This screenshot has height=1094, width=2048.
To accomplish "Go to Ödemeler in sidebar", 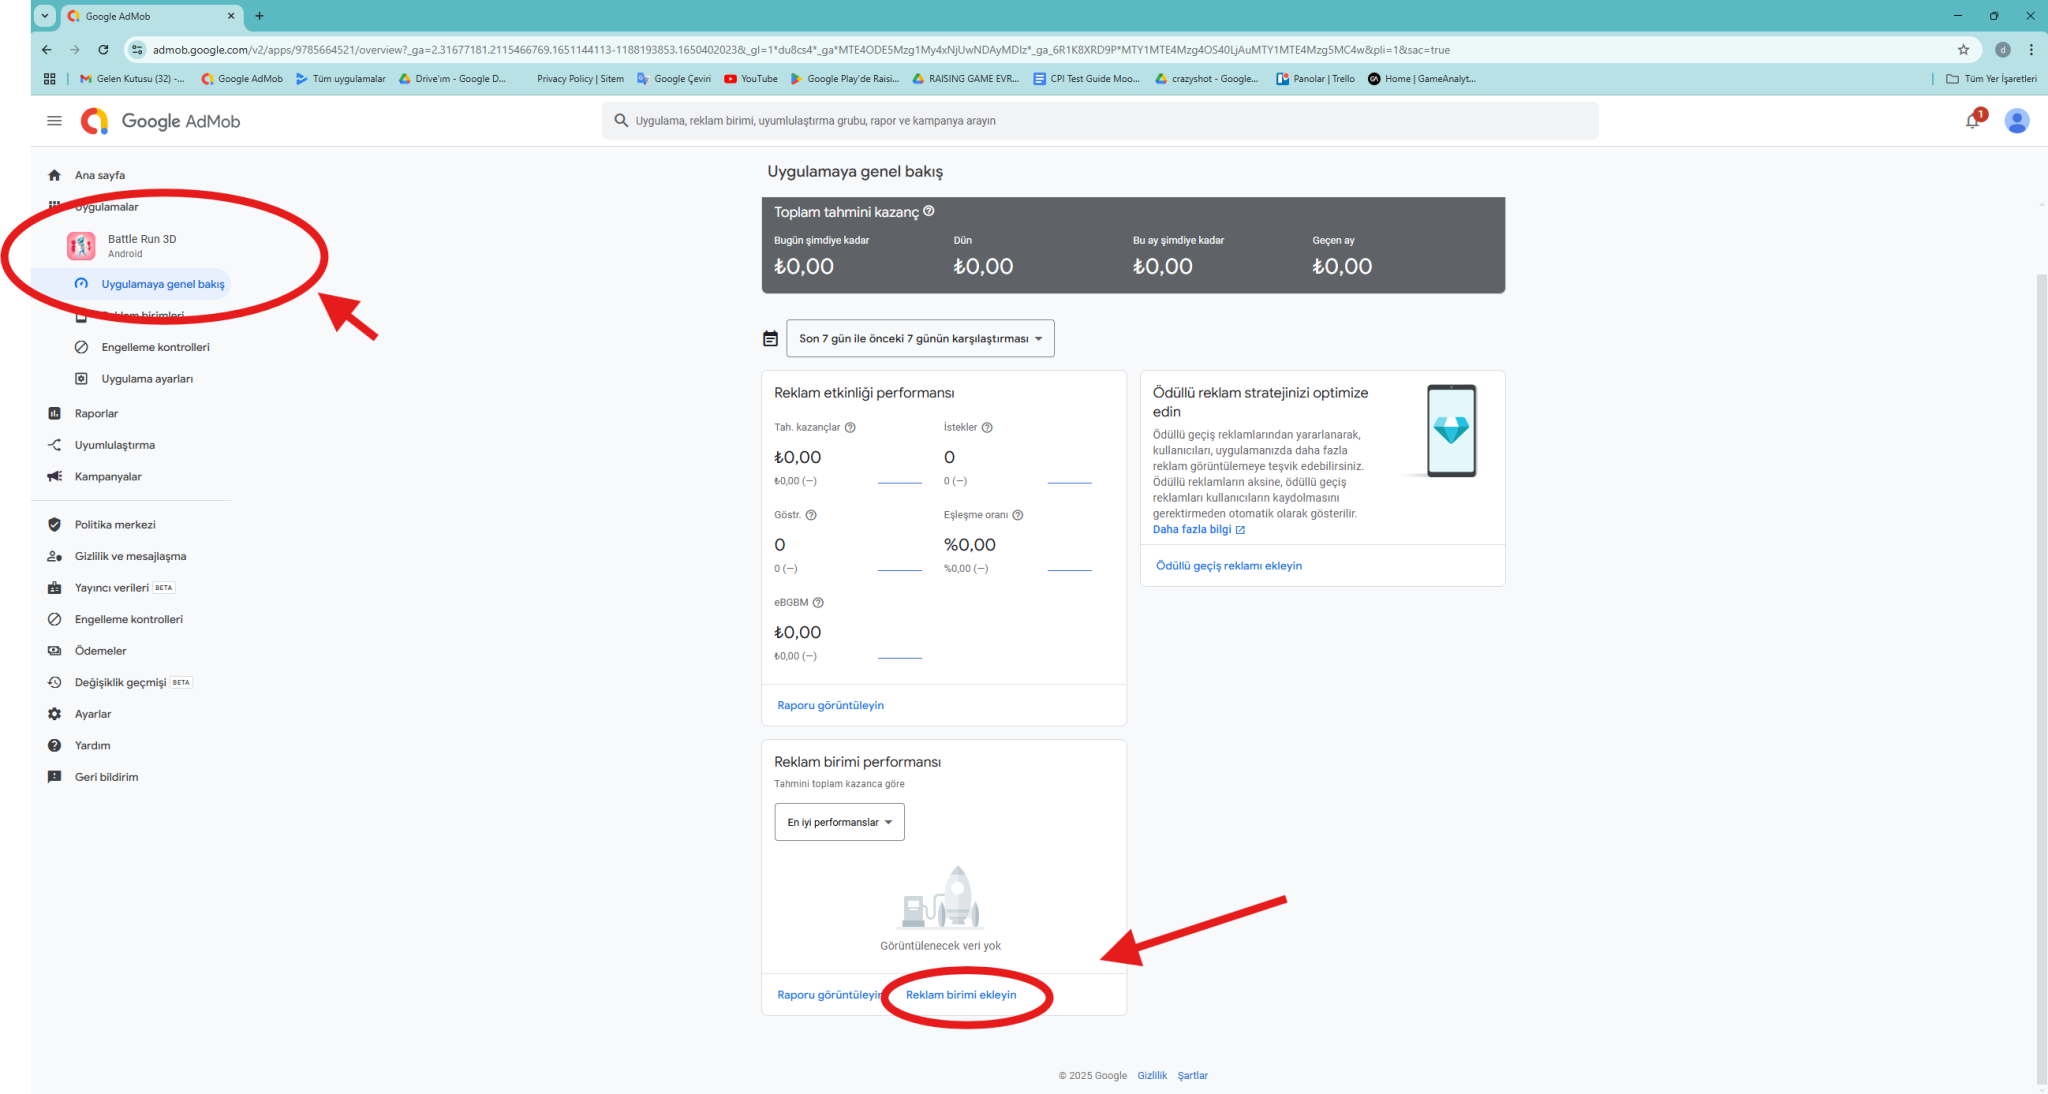I will tap(100, 651).
